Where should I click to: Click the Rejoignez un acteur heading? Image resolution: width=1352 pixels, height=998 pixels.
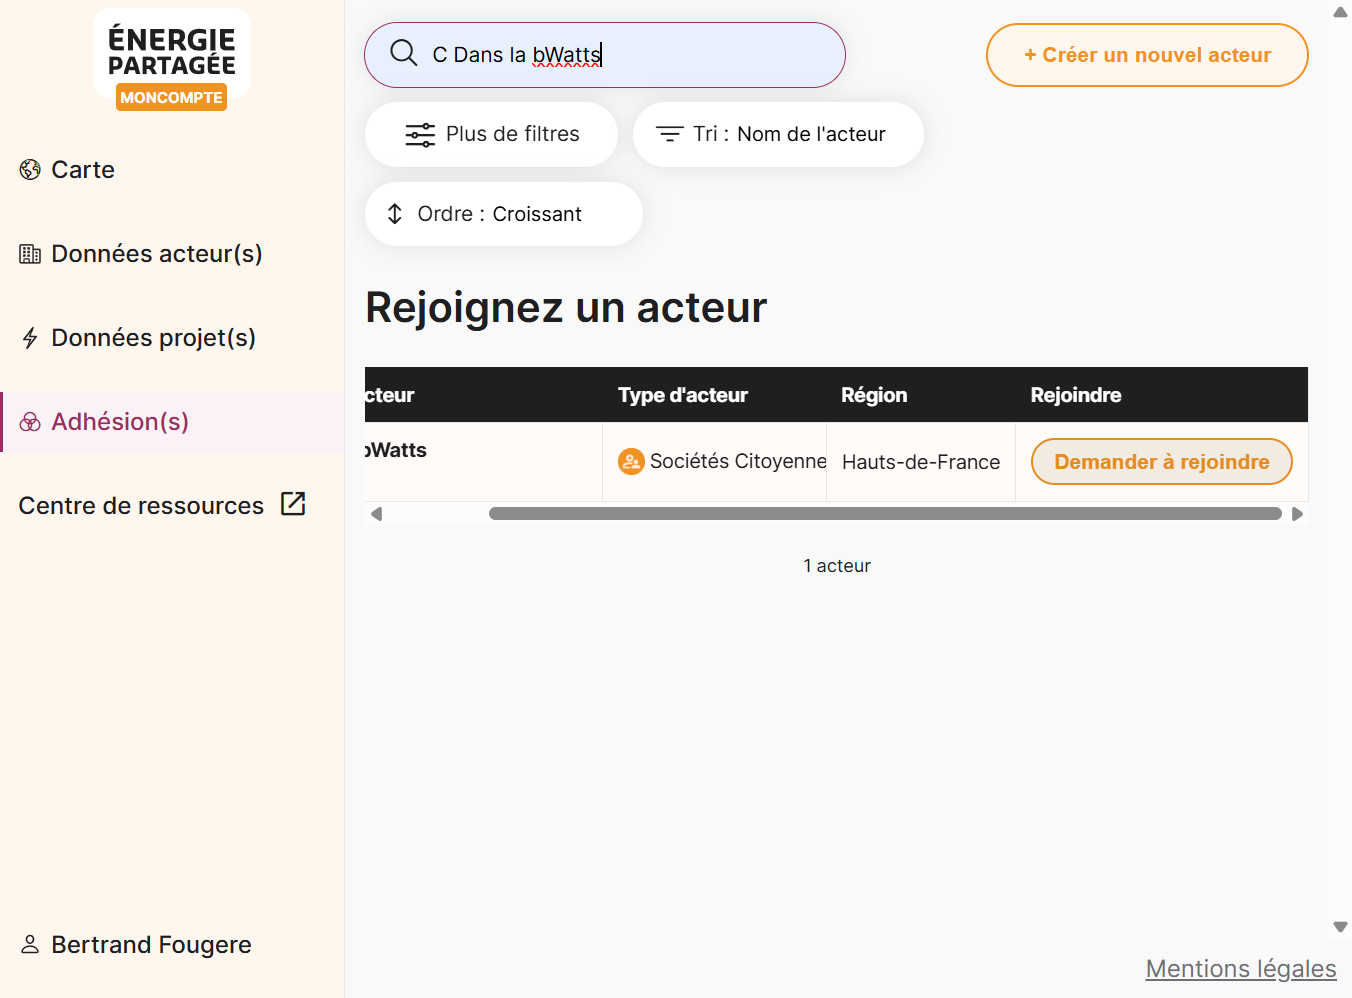click(566, 307)
